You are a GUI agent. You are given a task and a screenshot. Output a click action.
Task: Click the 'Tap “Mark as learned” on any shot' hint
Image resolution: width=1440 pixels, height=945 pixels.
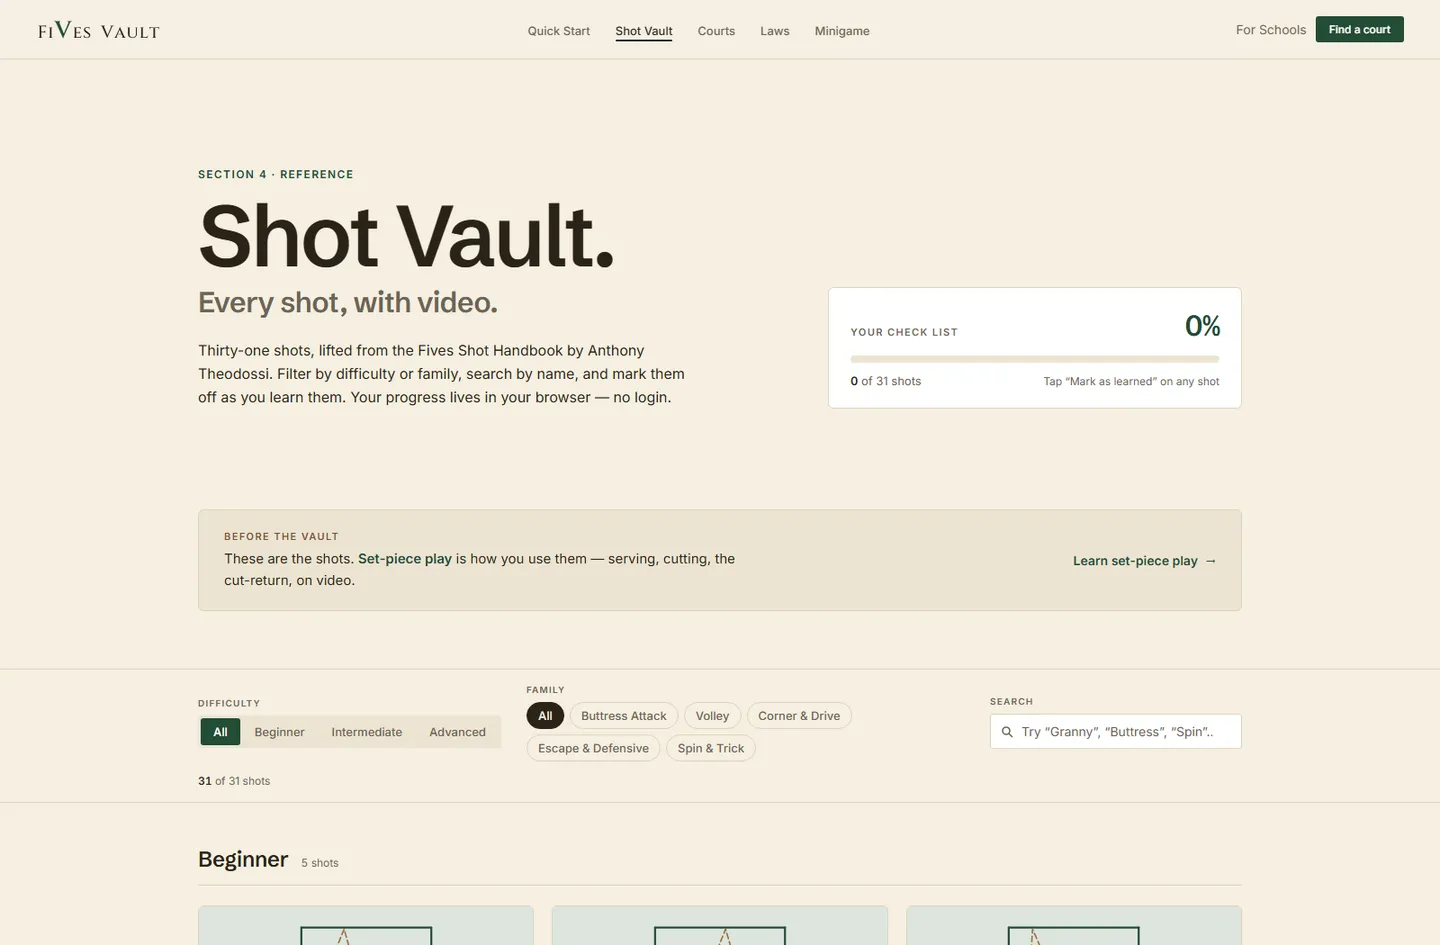pyautogui.click(x=1131, y=381)
